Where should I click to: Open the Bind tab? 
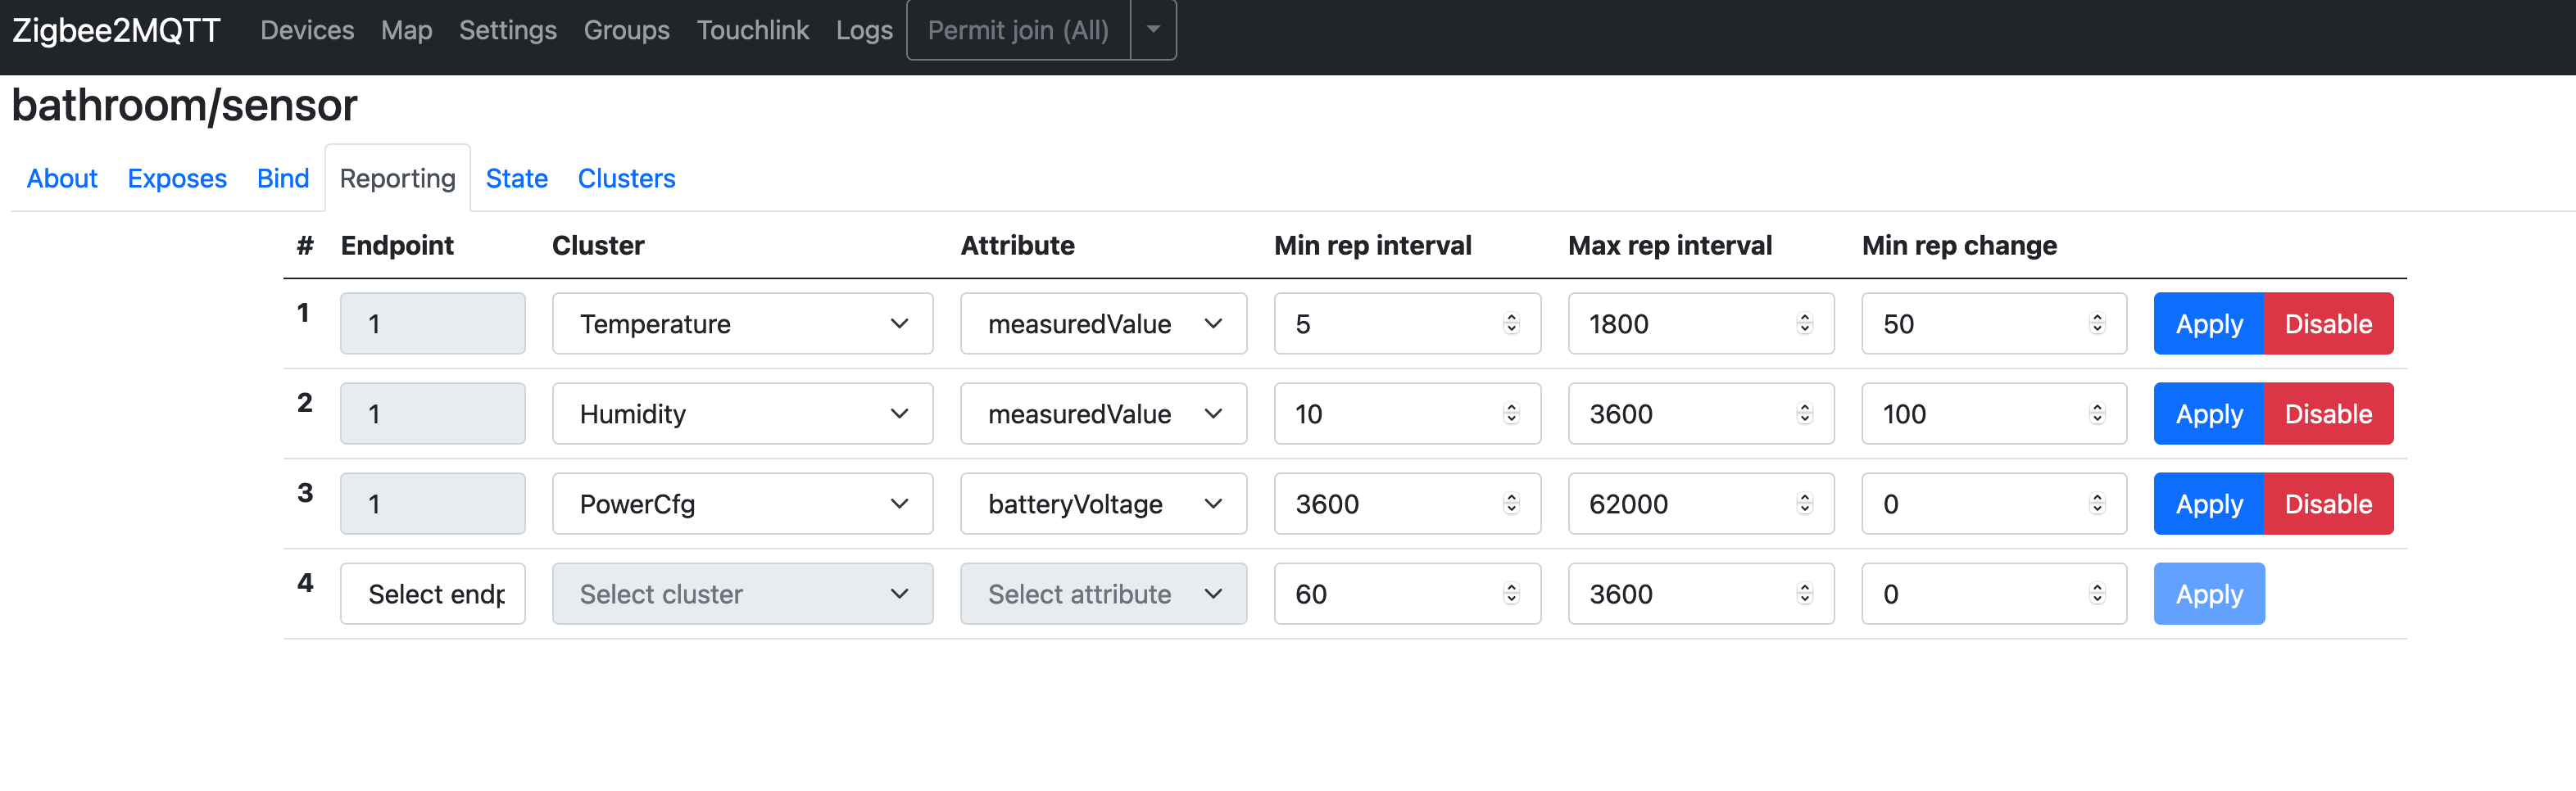pyautogui.click(x=283, y=178)
